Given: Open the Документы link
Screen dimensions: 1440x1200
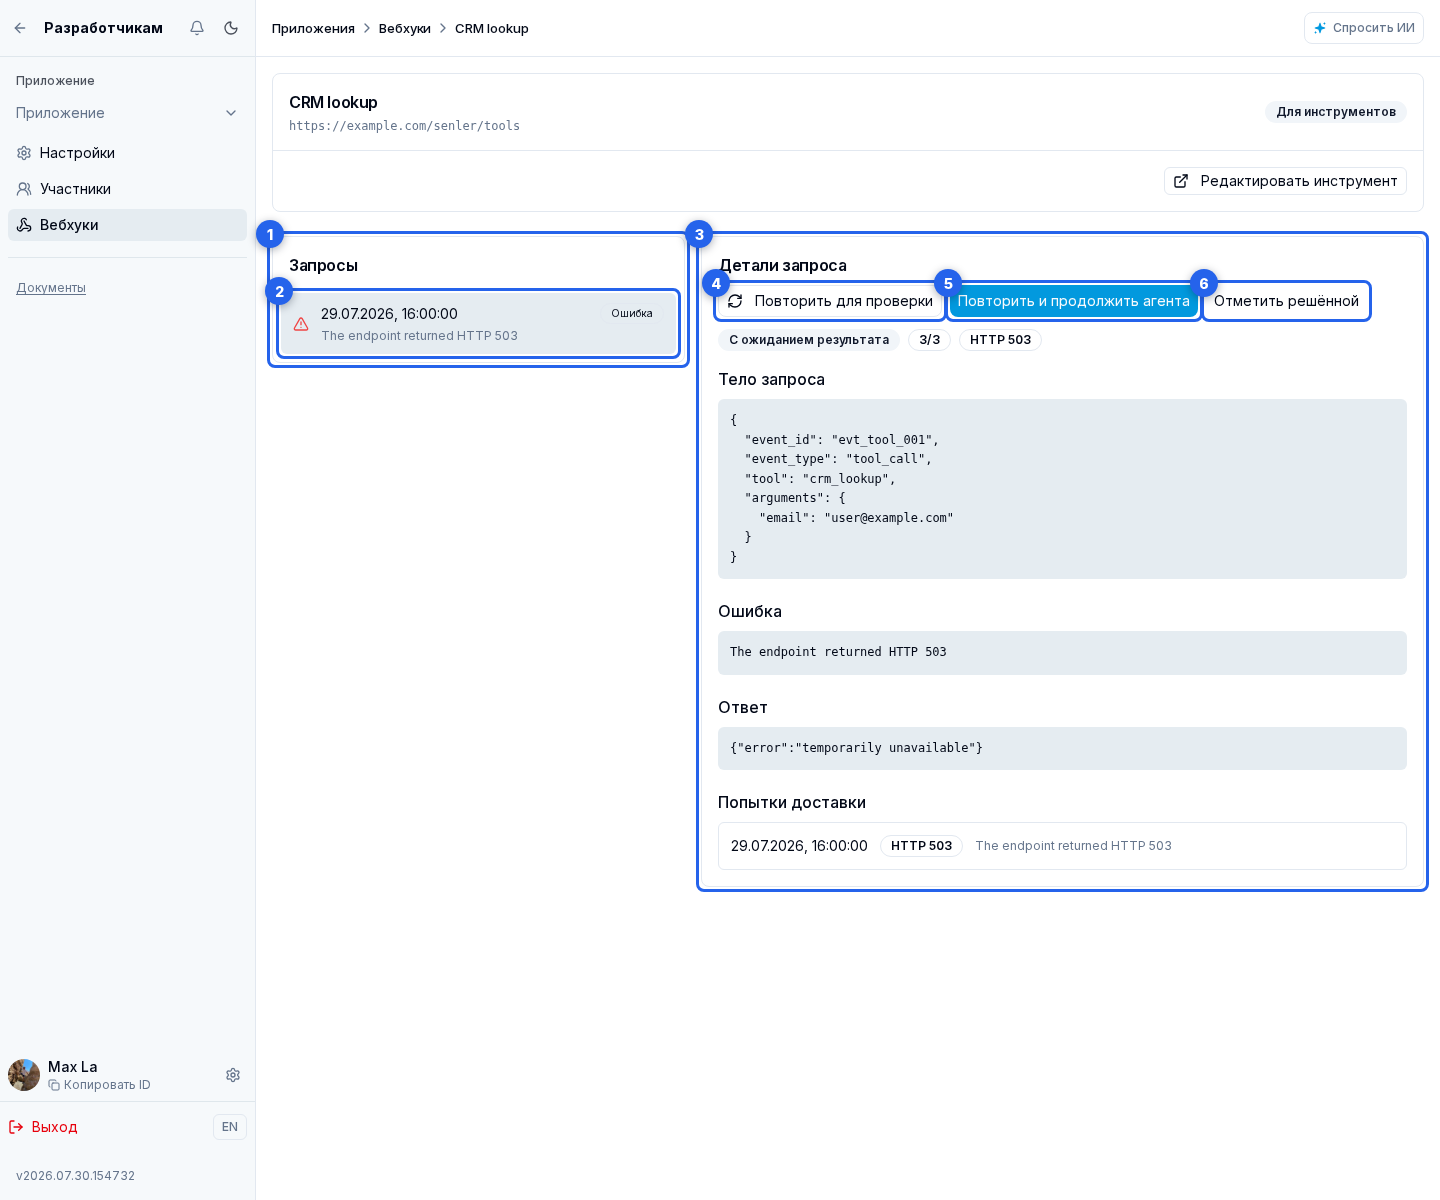Looking at the screenshot, I should coord(51,288).
